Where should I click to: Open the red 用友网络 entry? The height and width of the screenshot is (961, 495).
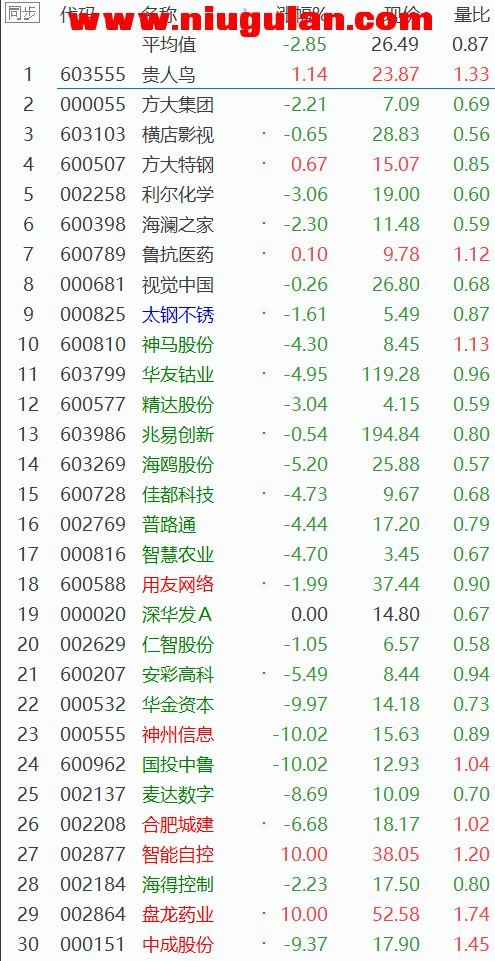point(178,585)
